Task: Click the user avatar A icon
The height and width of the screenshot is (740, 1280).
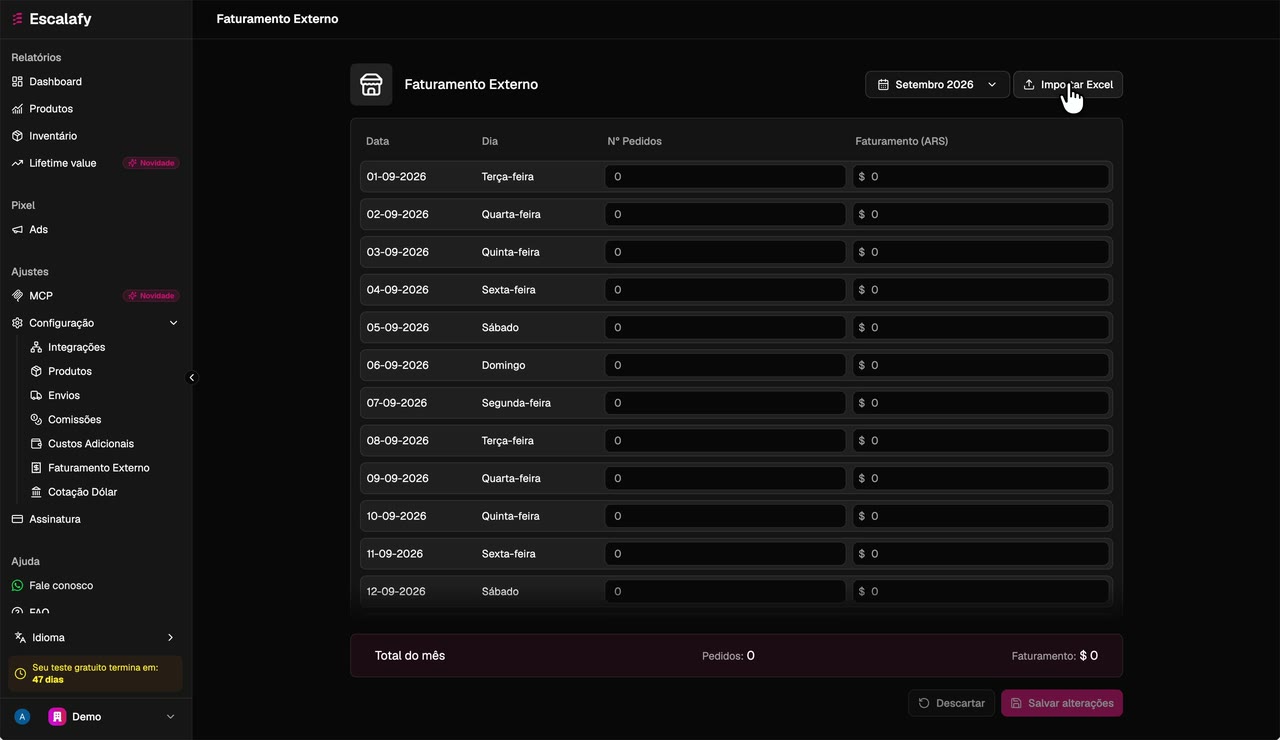Action: pos(22,717)
